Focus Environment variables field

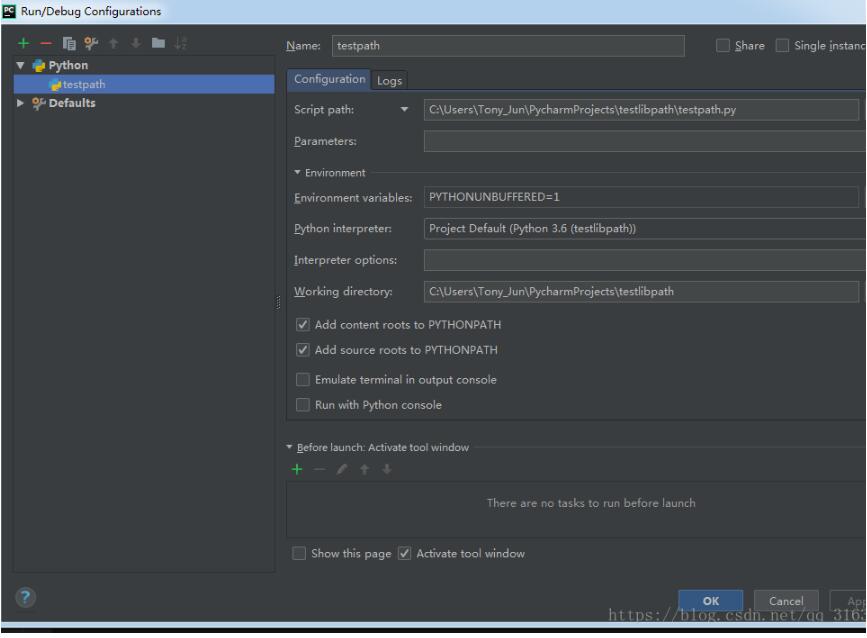[641, 197]
